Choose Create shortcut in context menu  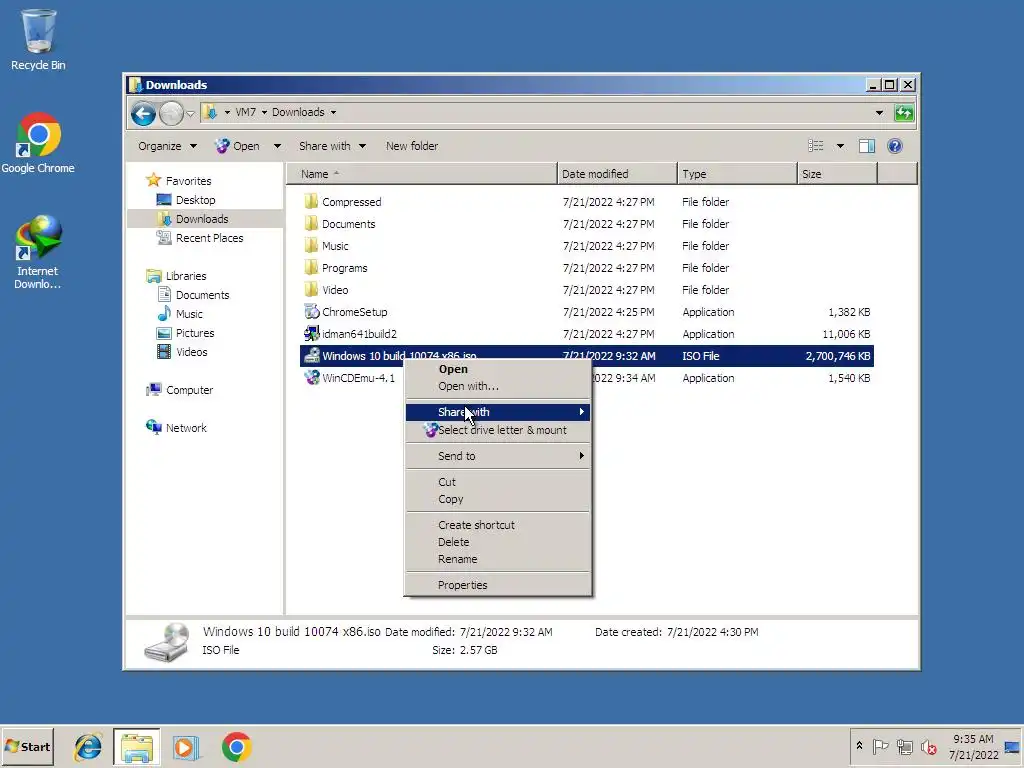point(498,525)
